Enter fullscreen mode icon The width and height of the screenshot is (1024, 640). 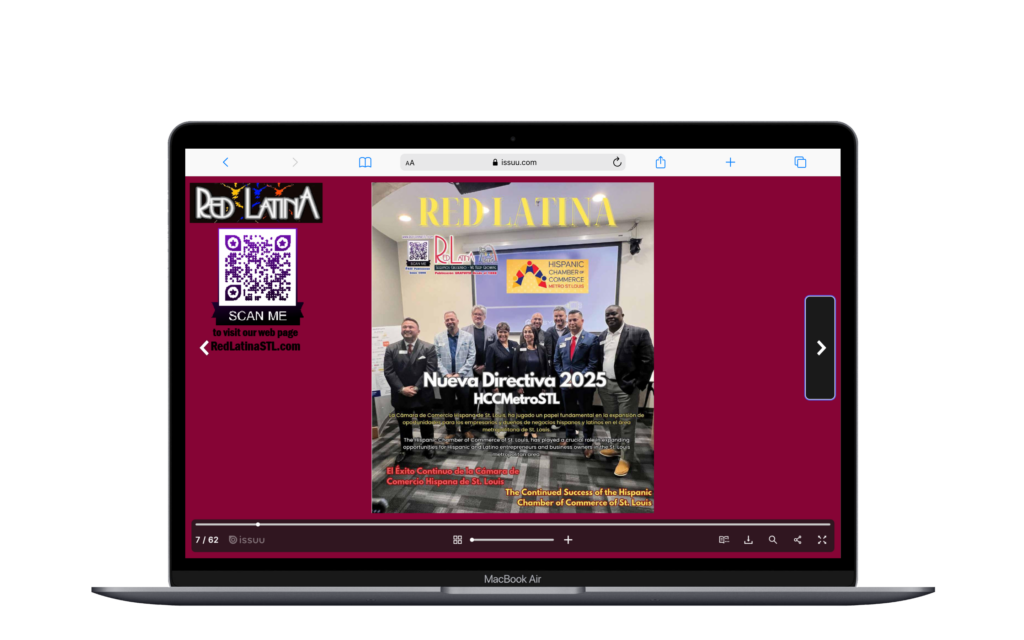coord(822,540)
